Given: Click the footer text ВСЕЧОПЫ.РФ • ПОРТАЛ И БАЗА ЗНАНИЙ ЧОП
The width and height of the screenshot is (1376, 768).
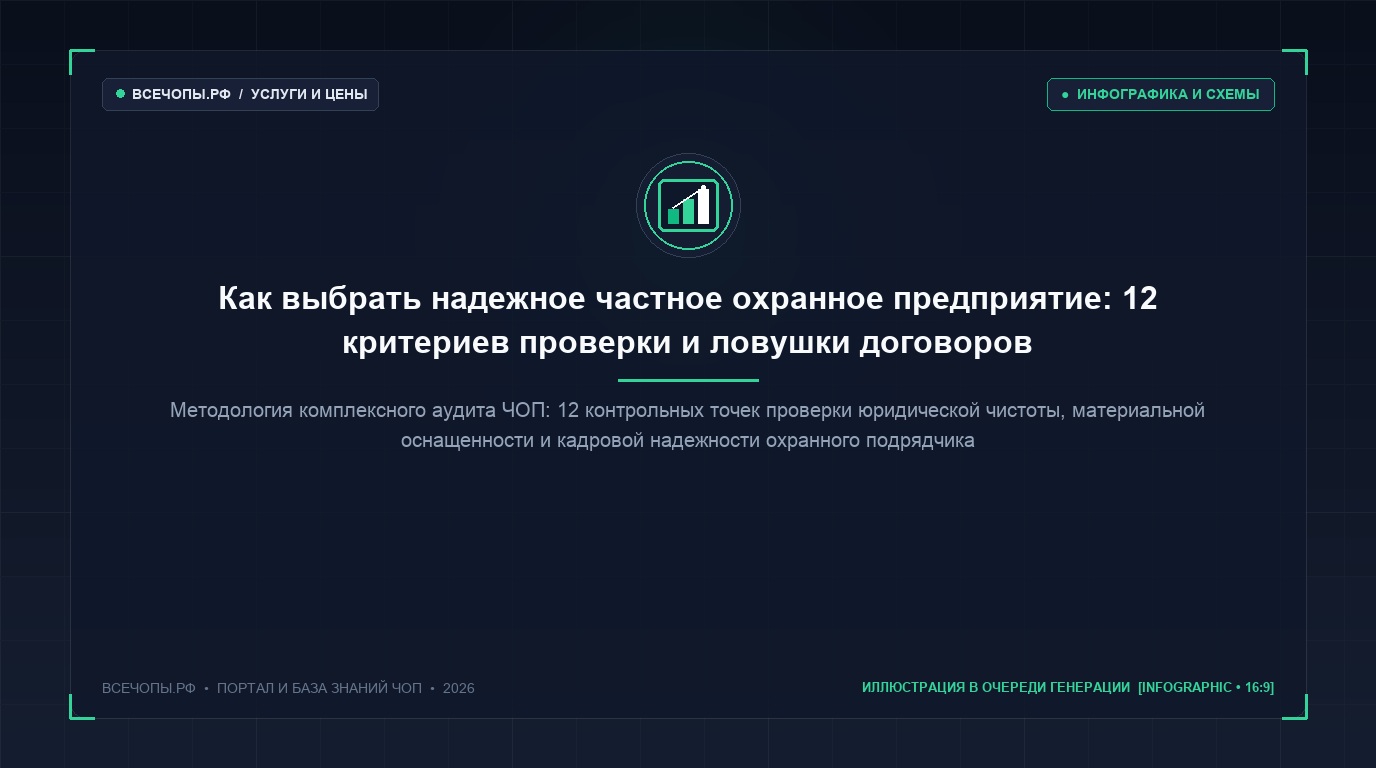Looking at the screenshot, I should click(288, 688).
